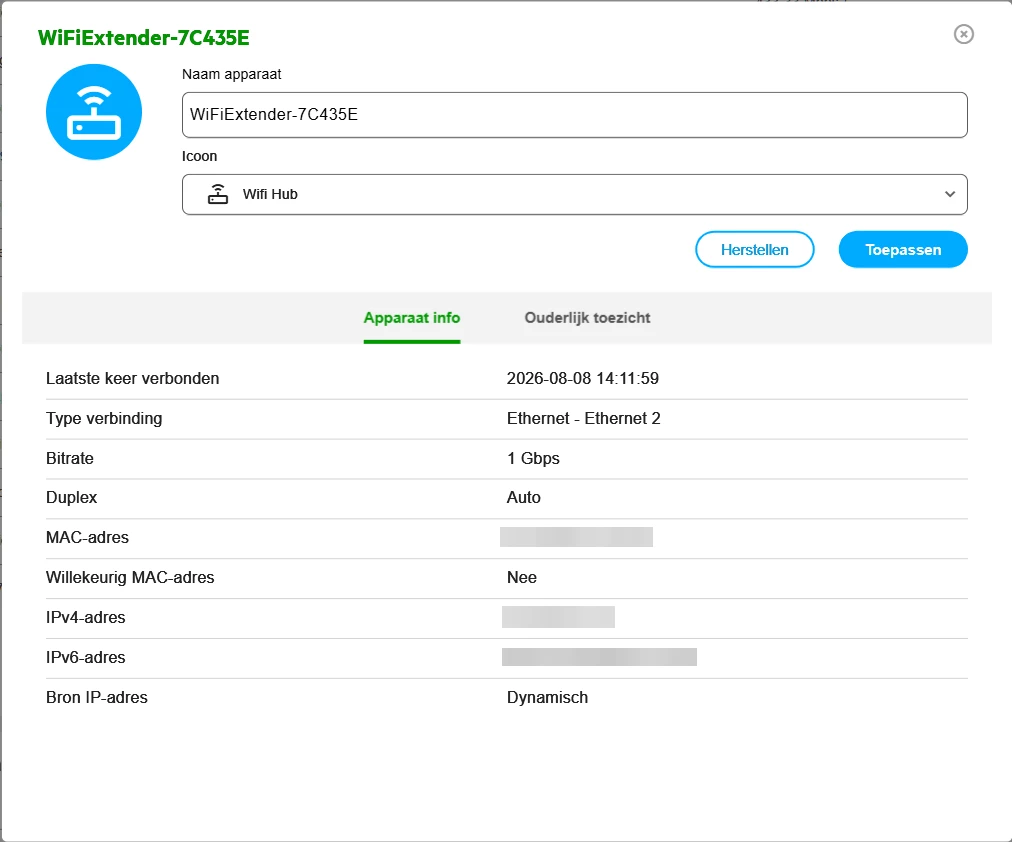This screenshot has width=1012, height=842.
Task: Click the blue WiFi hub device icon
Action: coord(94,112)
